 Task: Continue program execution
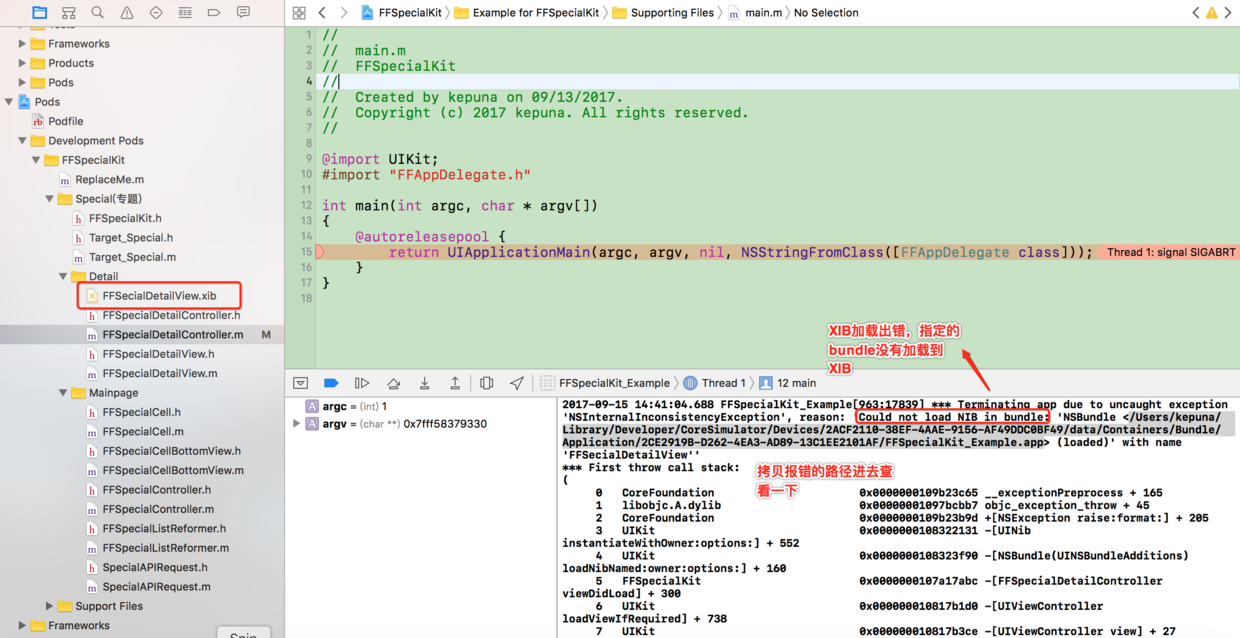tap(362, 383)
